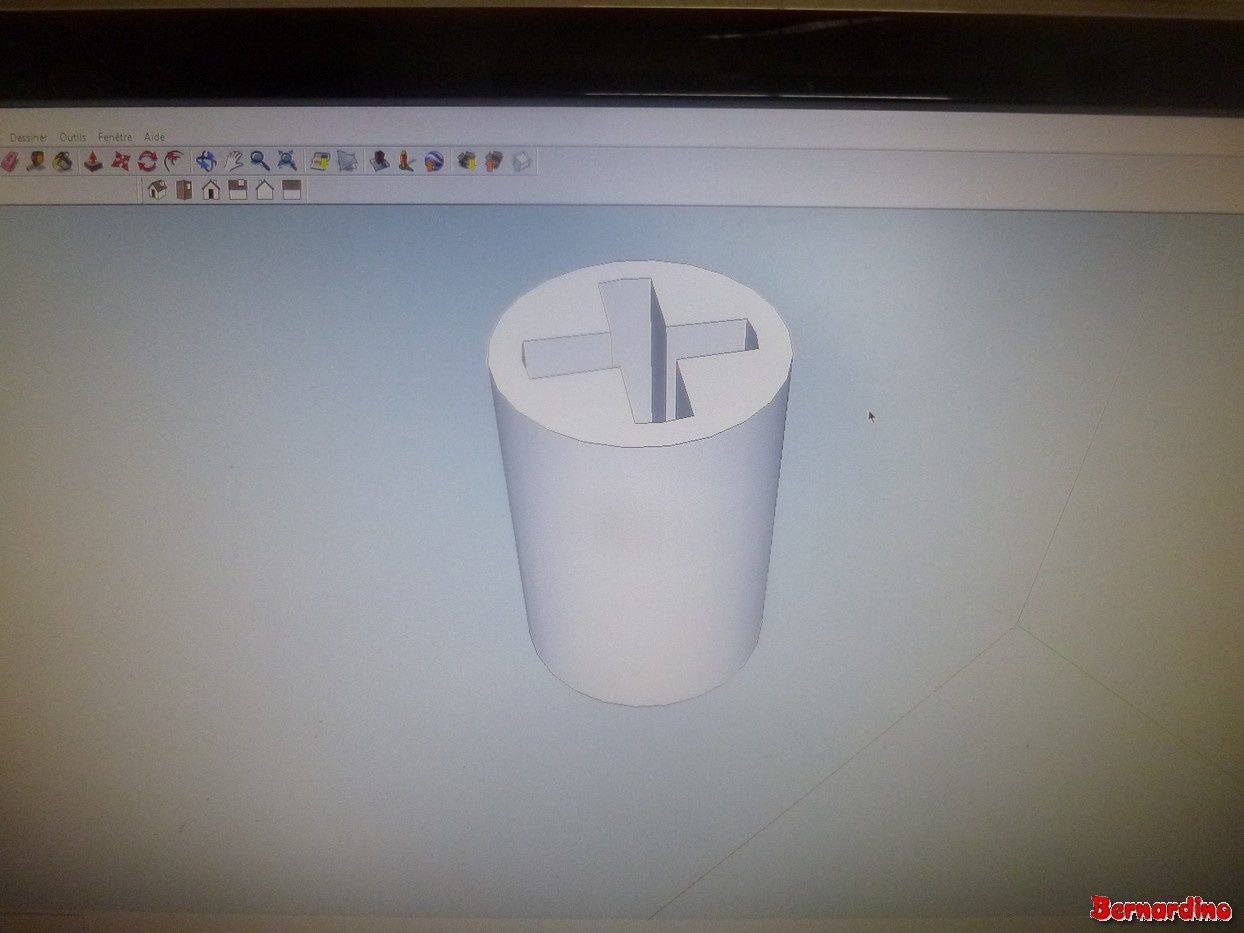Click the Photo Textures icon
The height and width of the screenshot is (933, 1244).
406,161
